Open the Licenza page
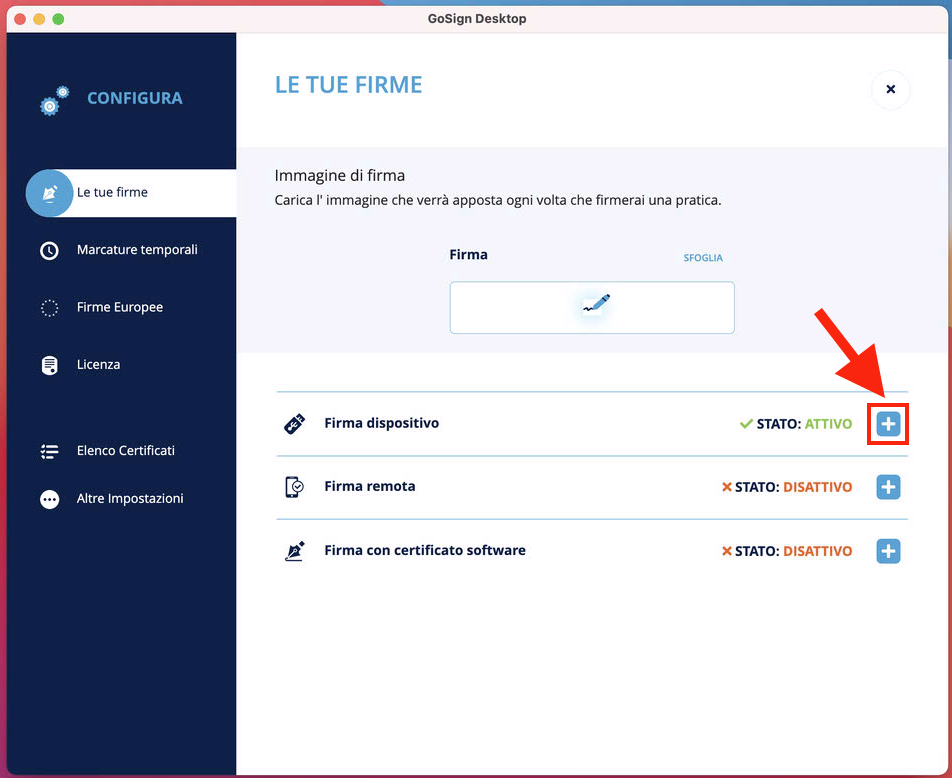The width and height of the screenshot is (952, 778). [98, 364]
